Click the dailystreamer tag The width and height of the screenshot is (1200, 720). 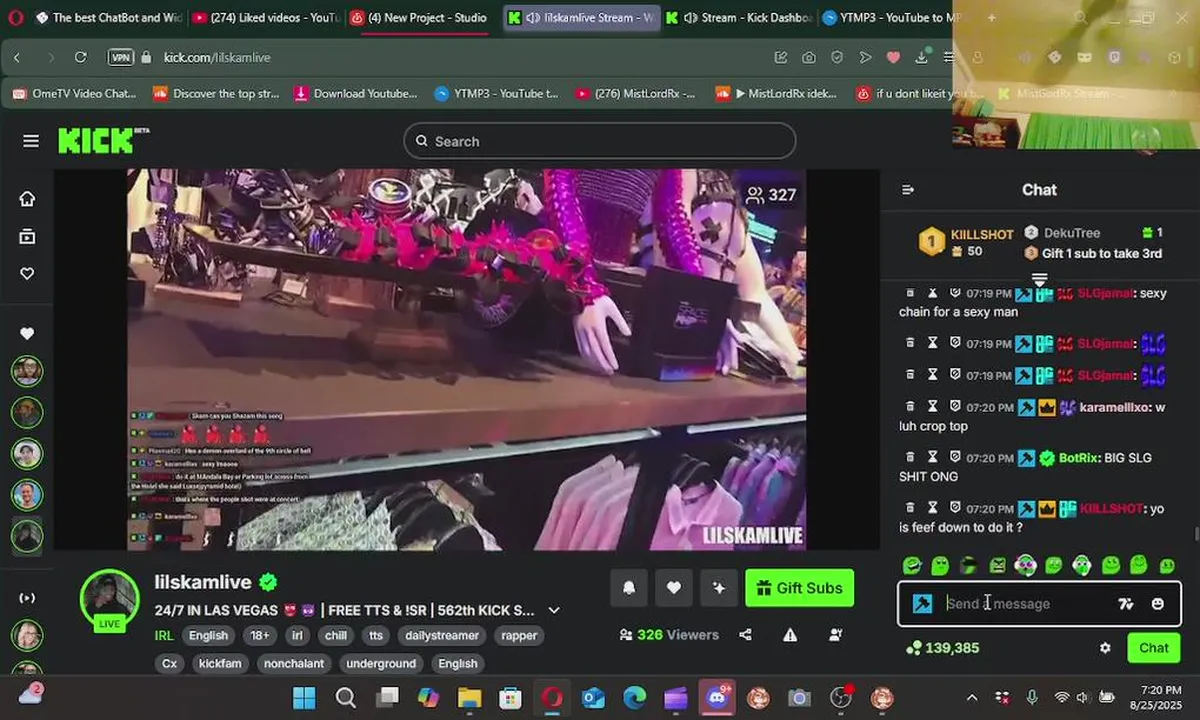(441, 635)
